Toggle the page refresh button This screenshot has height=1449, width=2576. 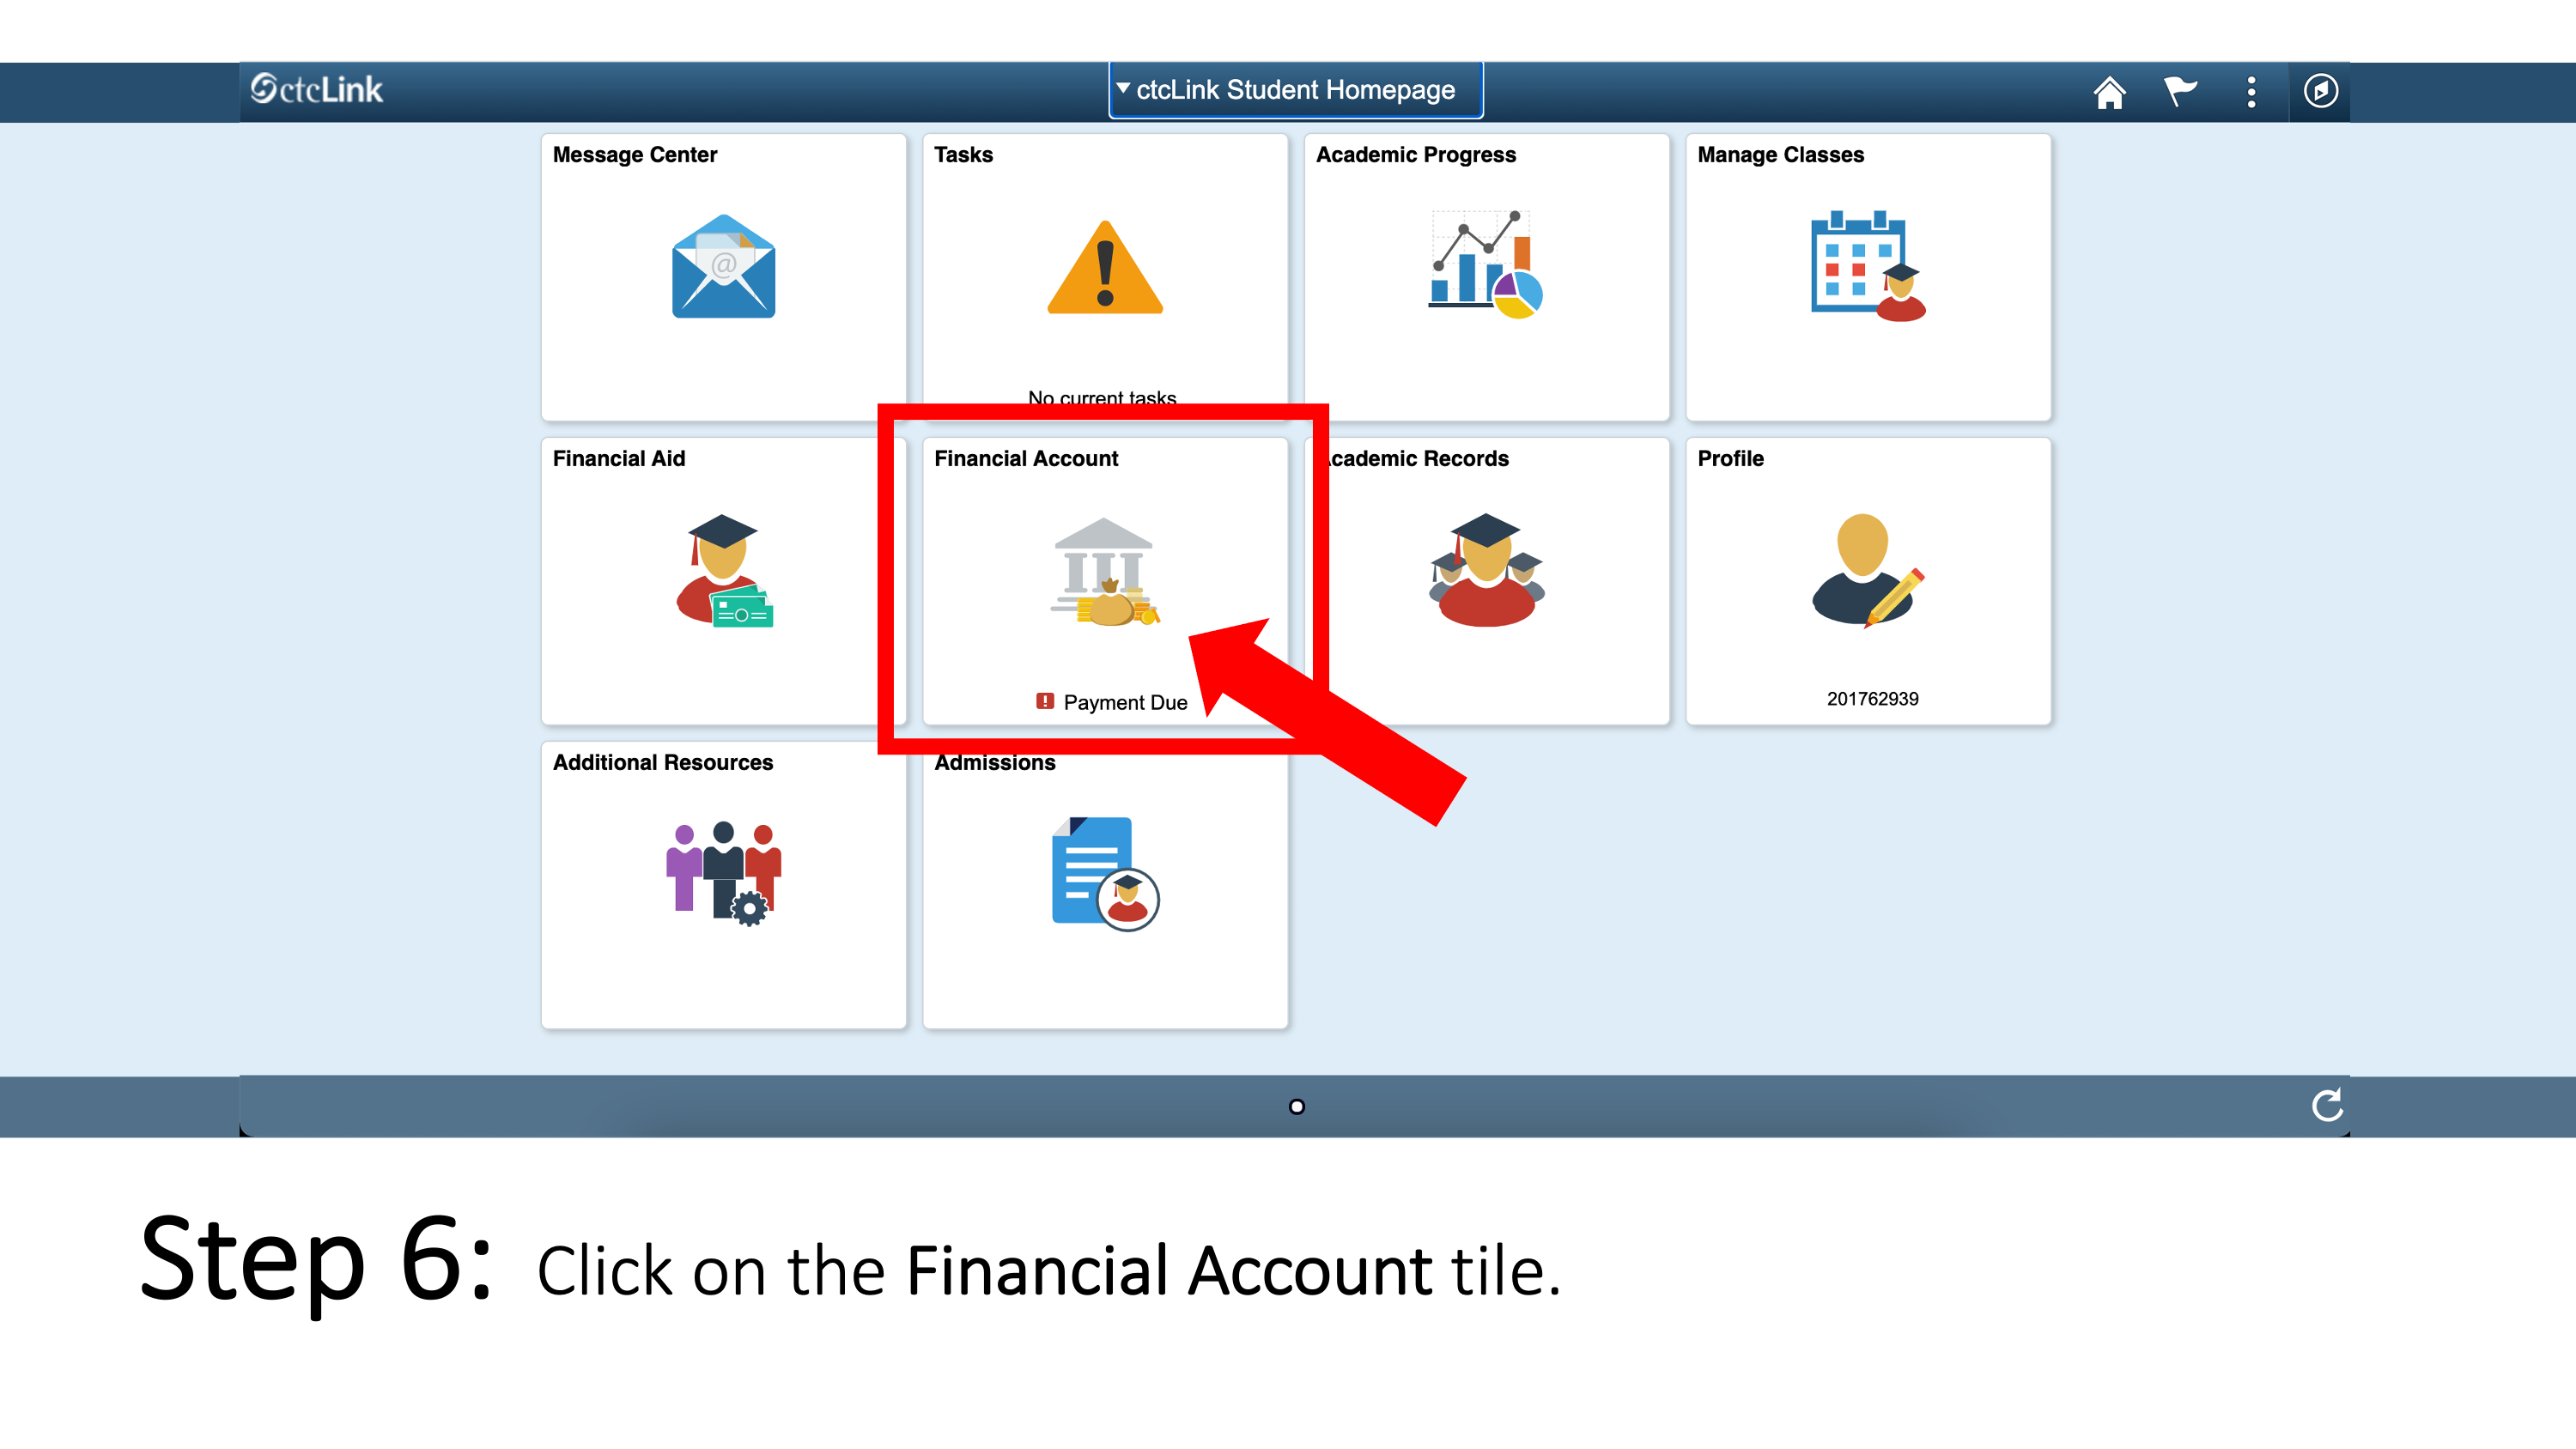2324,1106
